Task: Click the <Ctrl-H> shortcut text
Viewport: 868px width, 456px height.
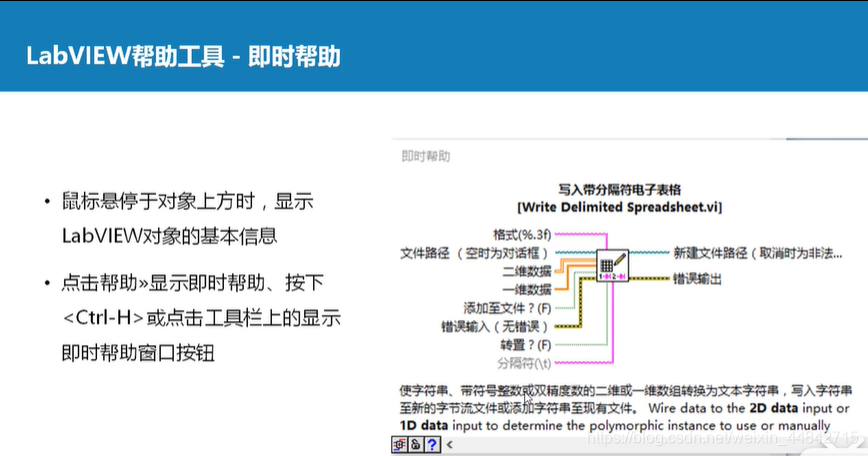Action: point(104,318)
